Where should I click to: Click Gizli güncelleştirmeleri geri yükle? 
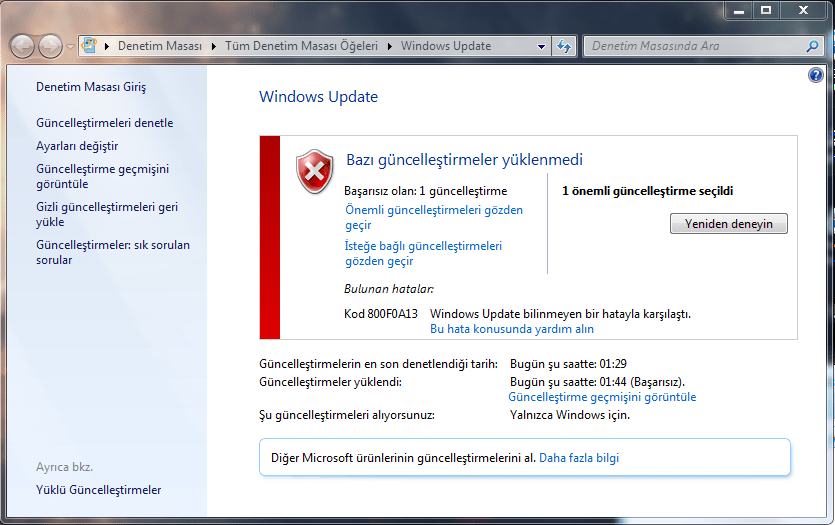[x=107, y=214]
